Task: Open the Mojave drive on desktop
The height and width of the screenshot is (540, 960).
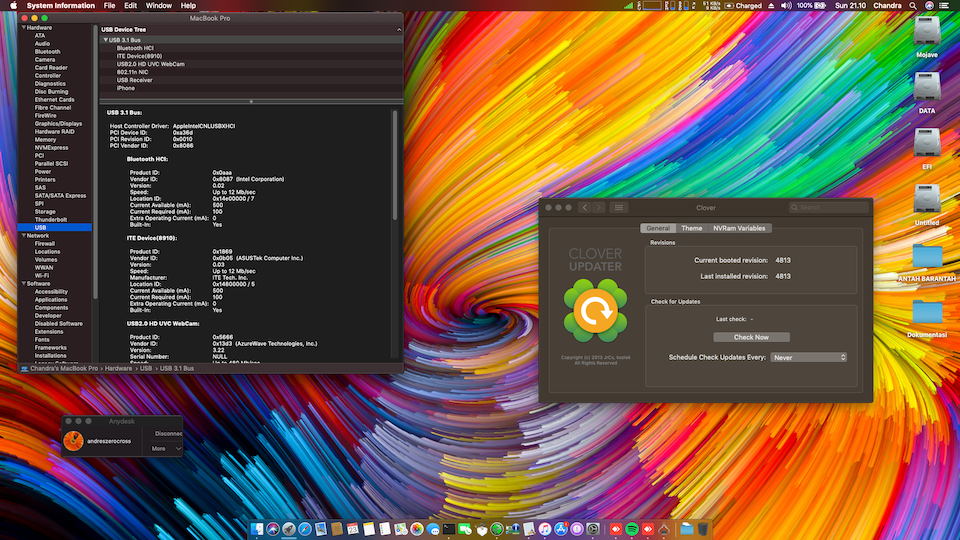Action: [927, 32]
